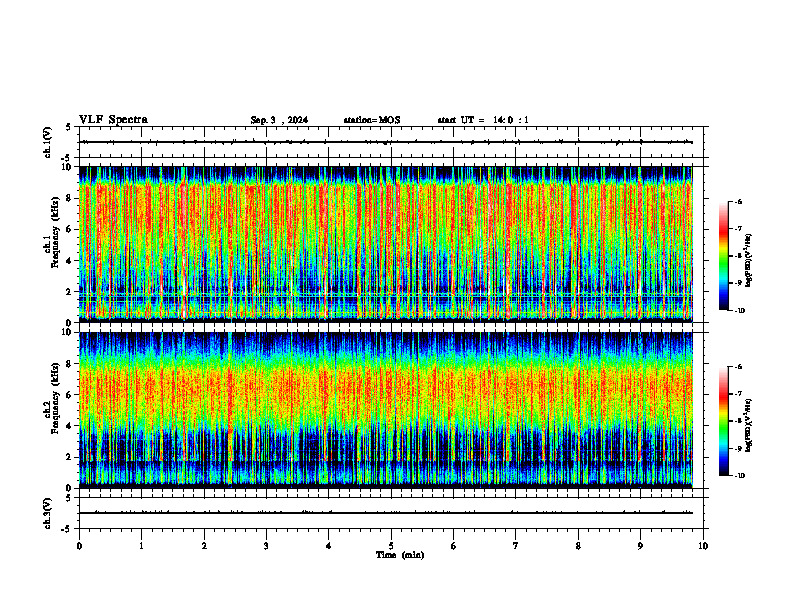
Task: Click the "5" tick on the time axis
Action: click(391, 546)
